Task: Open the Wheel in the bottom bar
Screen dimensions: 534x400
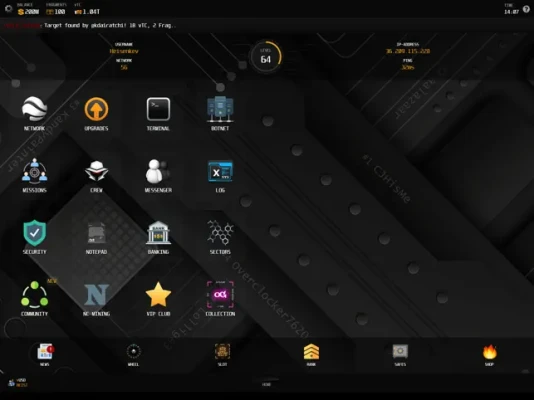Action: tap(134, 352)
